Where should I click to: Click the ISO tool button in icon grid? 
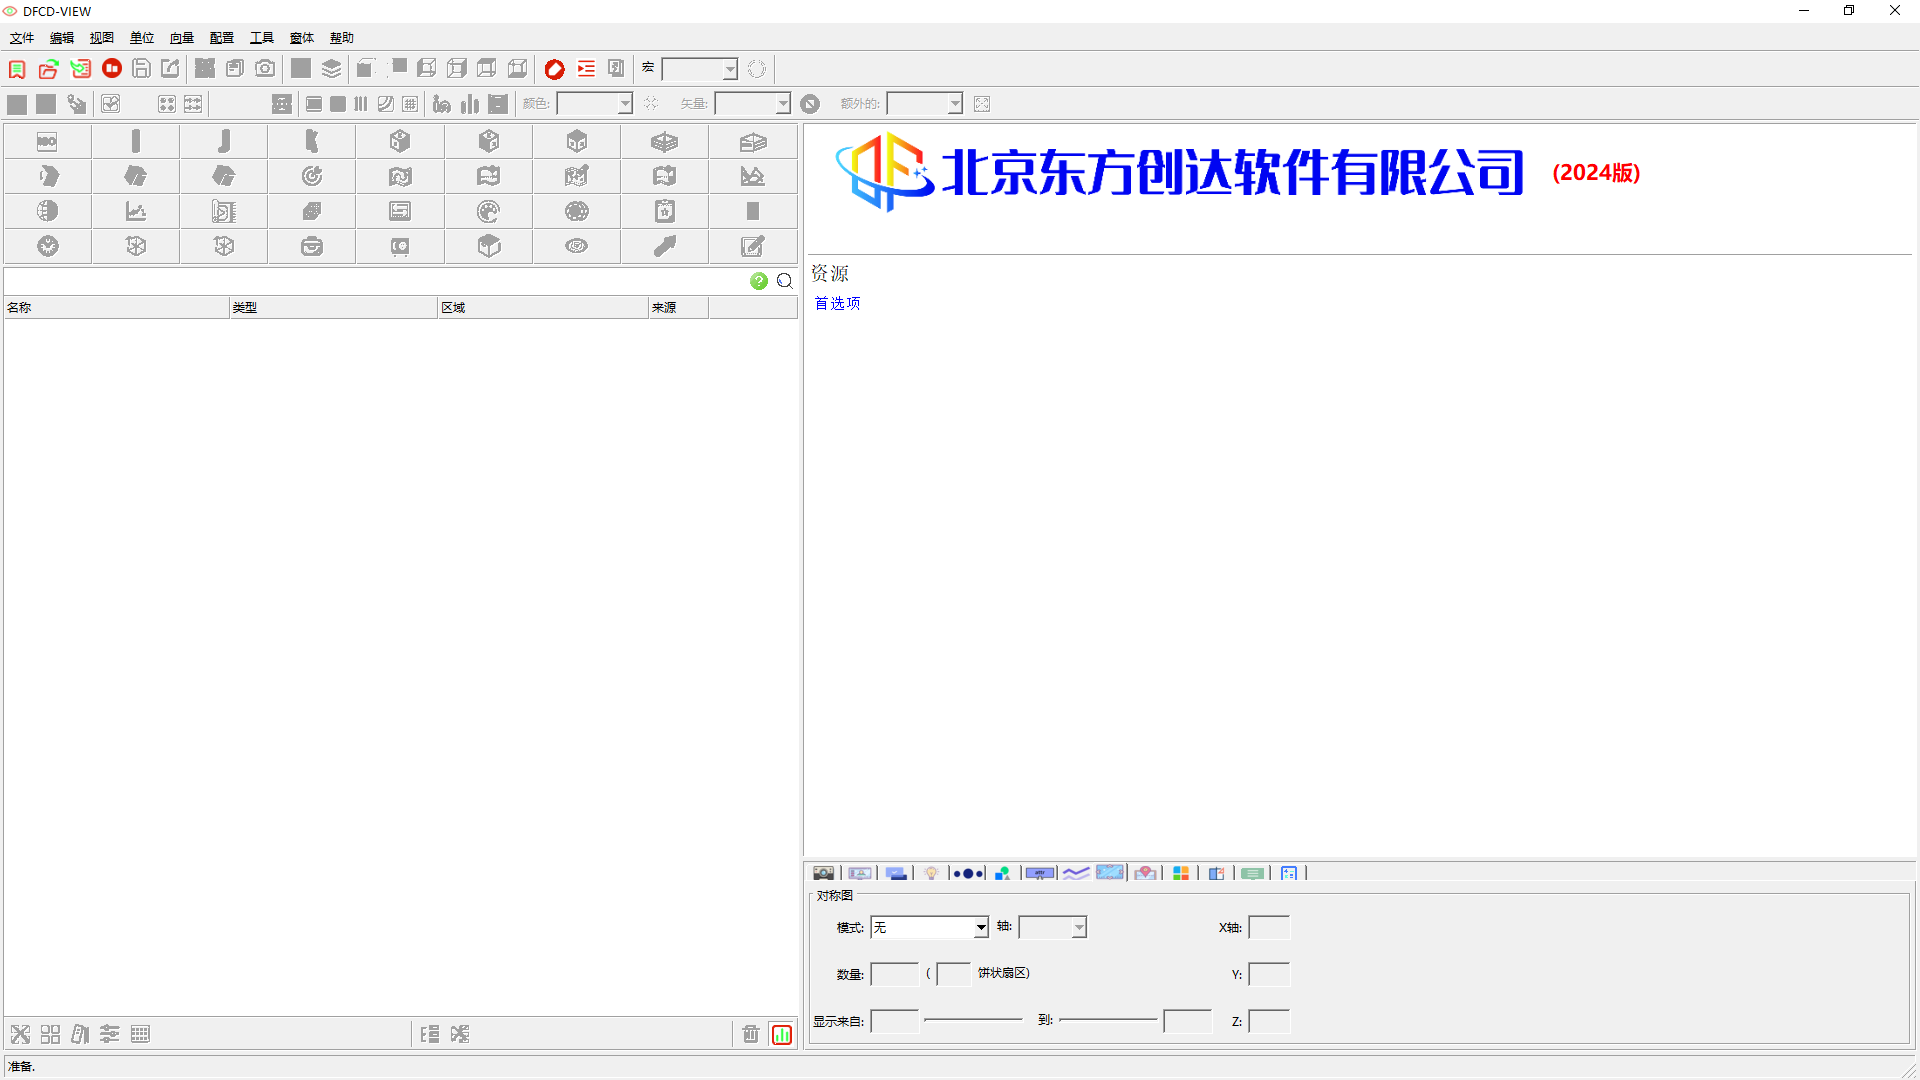pyautogui.click(x=47, y=141)
